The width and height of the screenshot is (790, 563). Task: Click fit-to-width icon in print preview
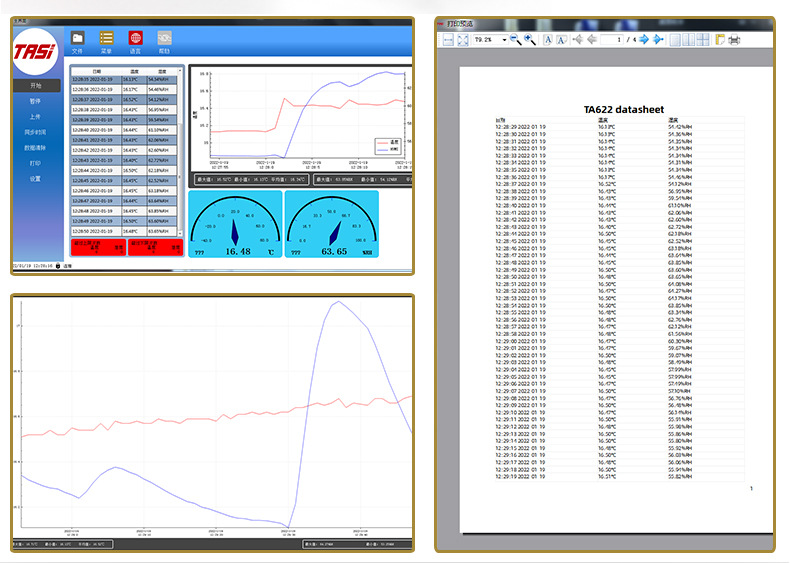(x=448, y=39)
